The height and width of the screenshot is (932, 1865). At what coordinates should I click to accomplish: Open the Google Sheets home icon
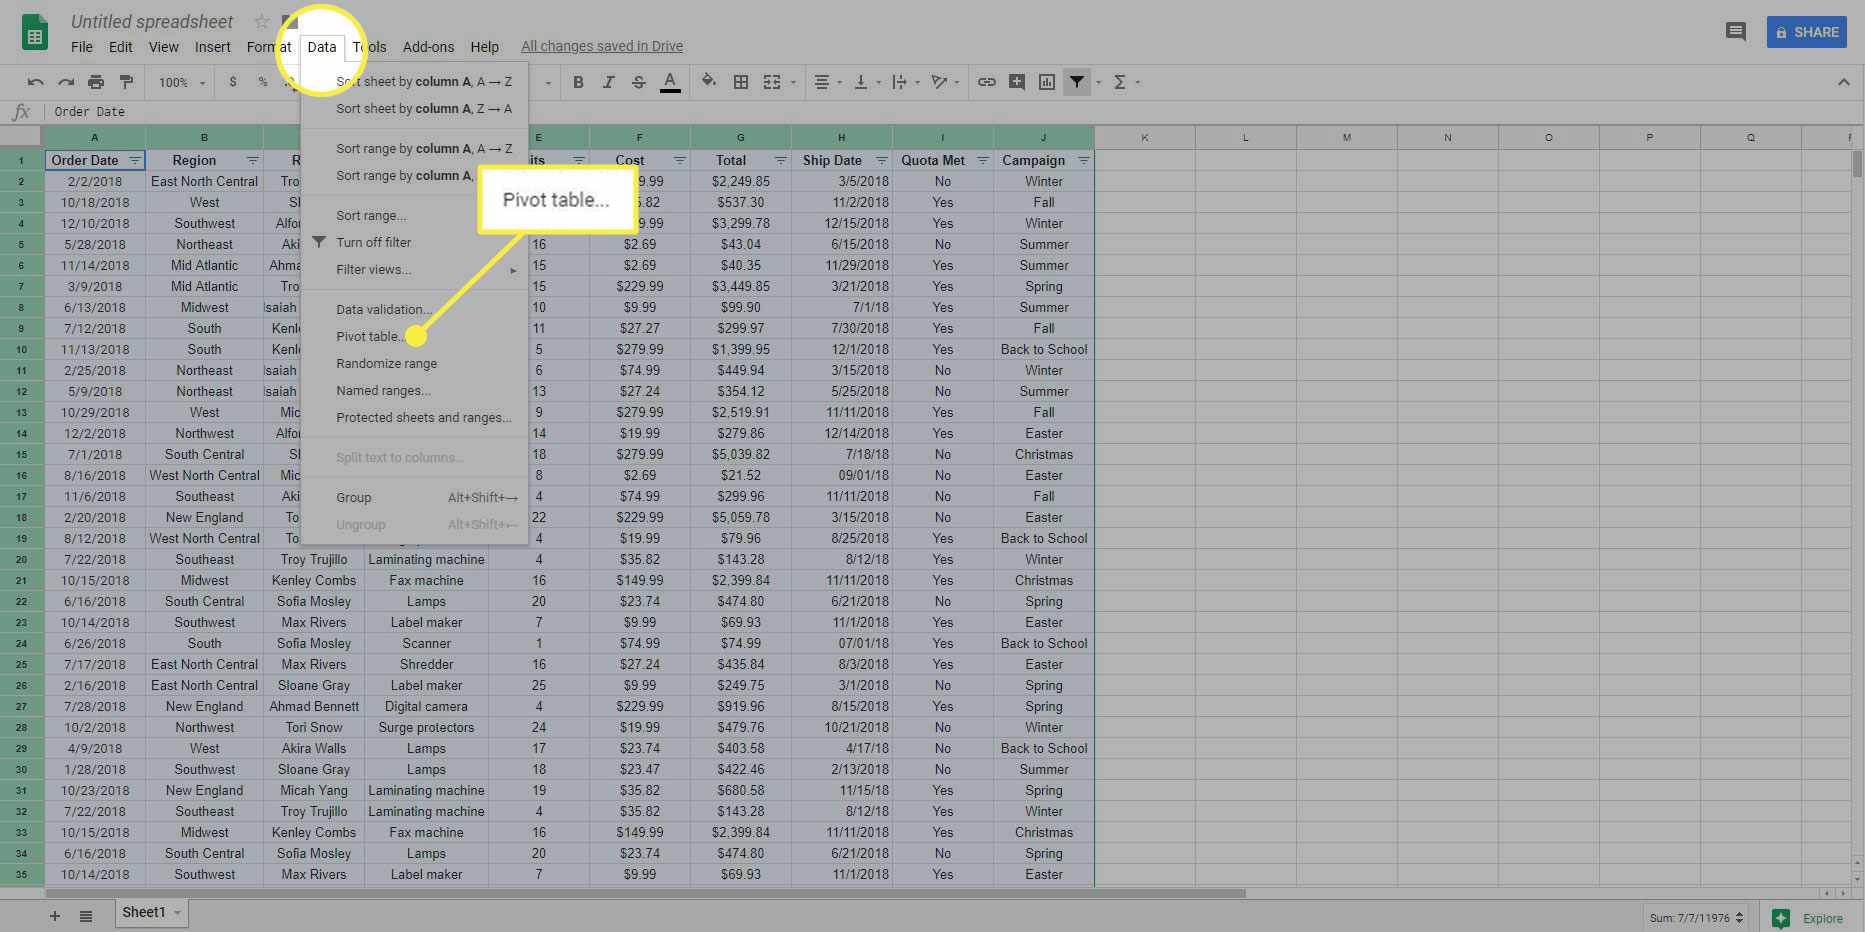(x=35, y=32)
